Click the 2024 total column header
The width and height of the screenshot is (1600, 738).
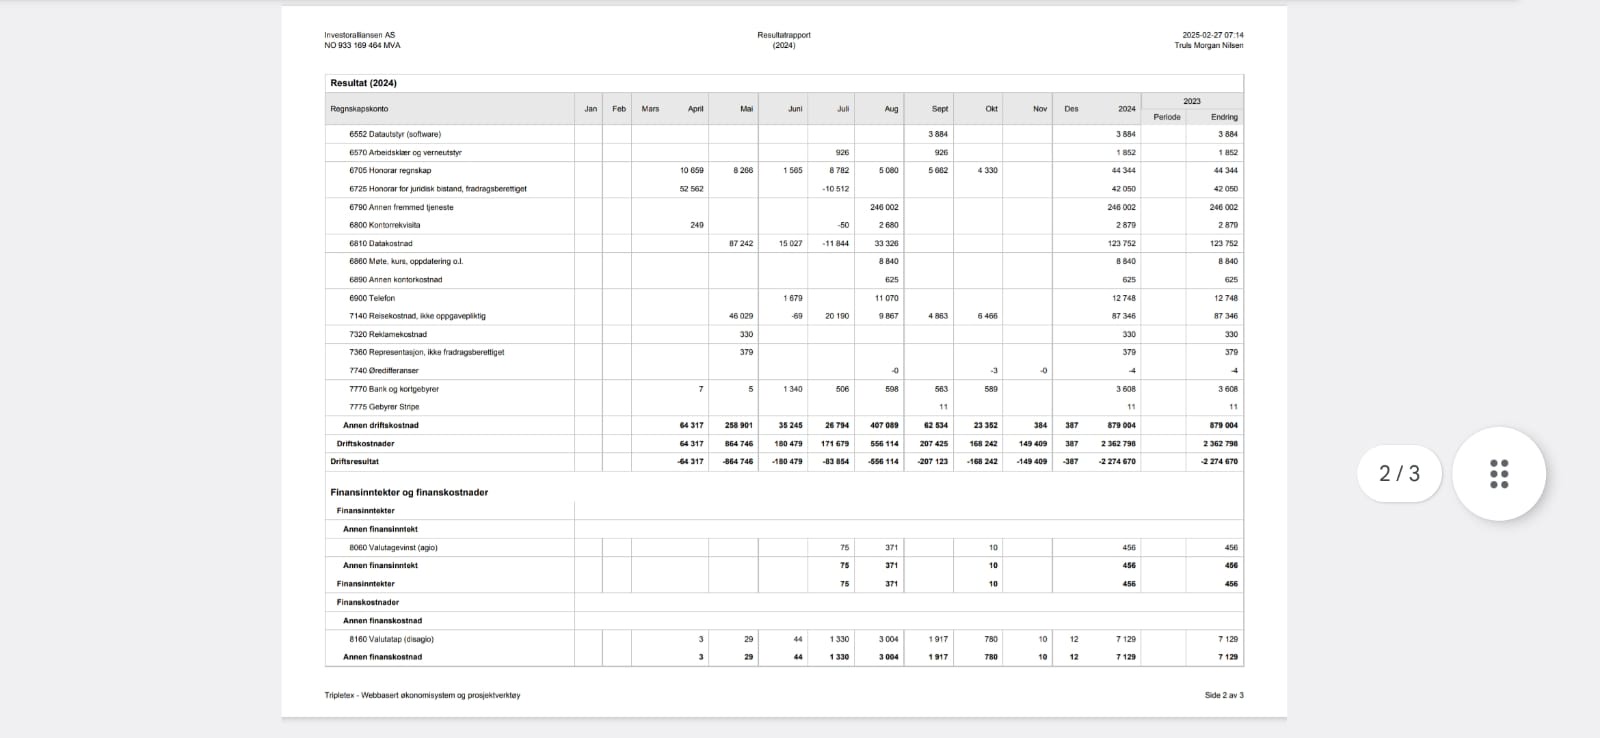[1127, 109]
